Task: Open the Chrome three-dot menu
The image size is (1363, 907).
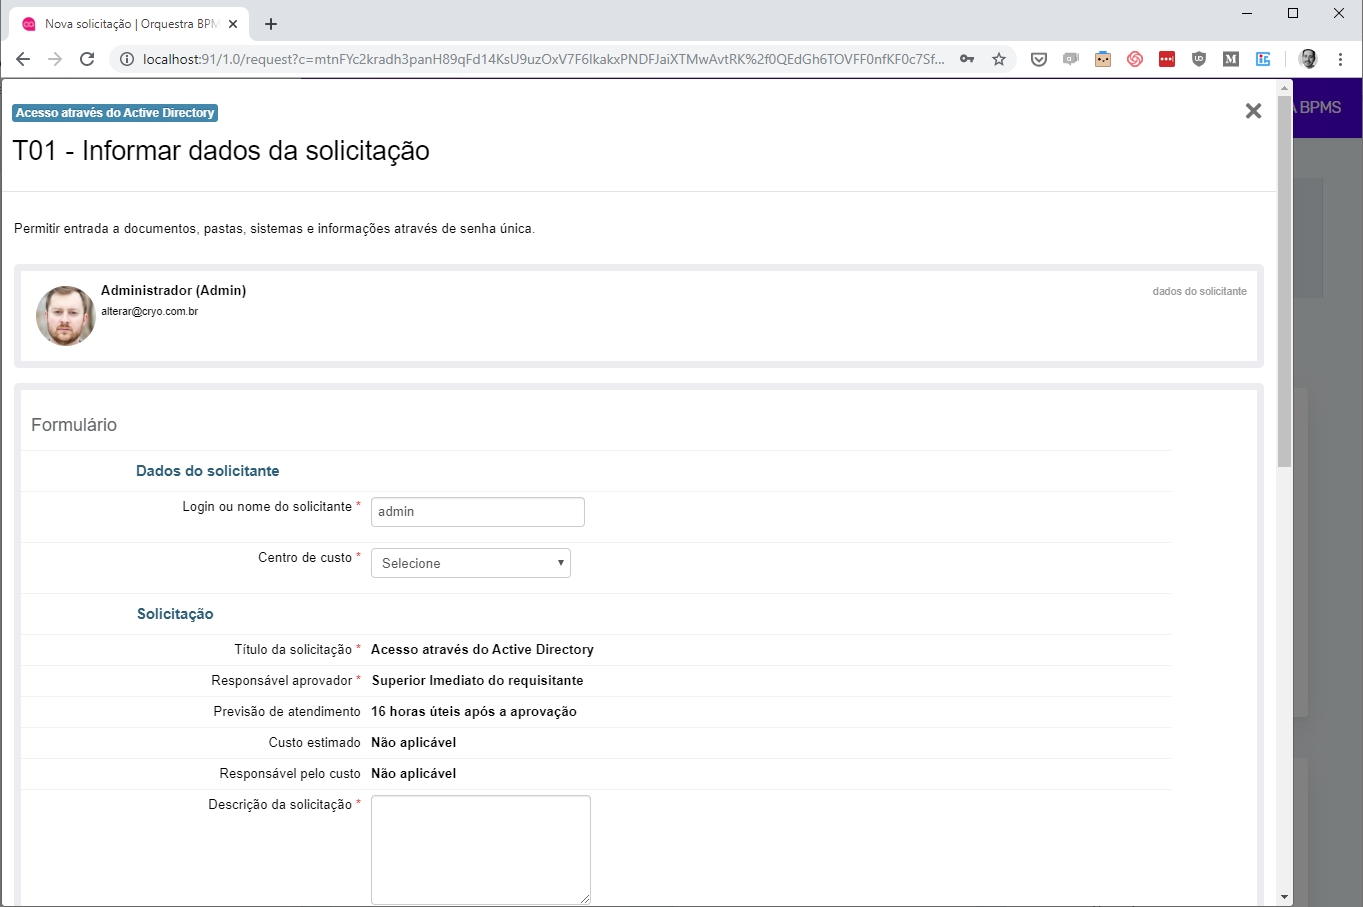Action: [1340, 59]
